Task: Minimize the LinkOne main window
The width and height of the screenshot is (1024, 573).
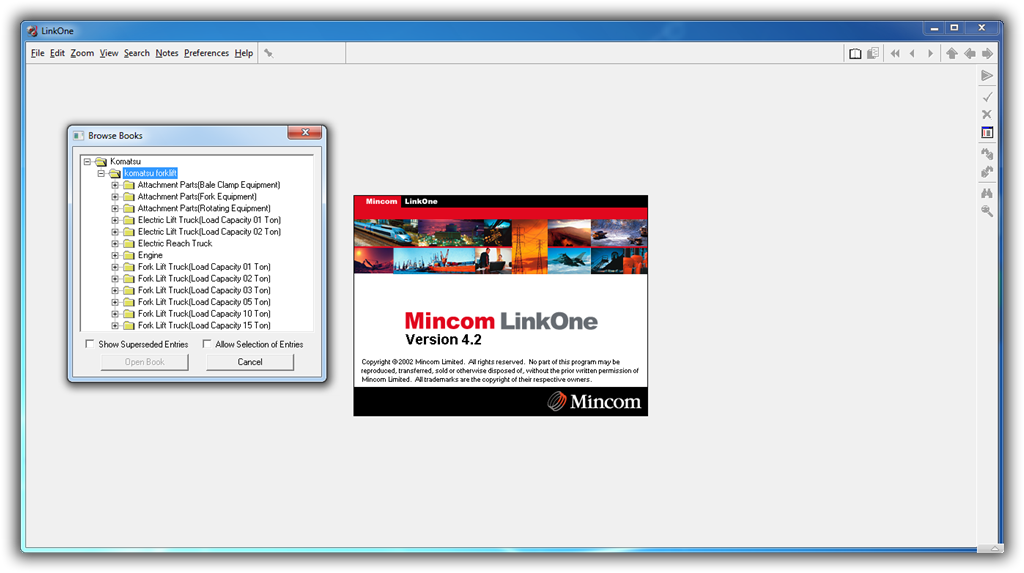Action: [x=934, y=27]
